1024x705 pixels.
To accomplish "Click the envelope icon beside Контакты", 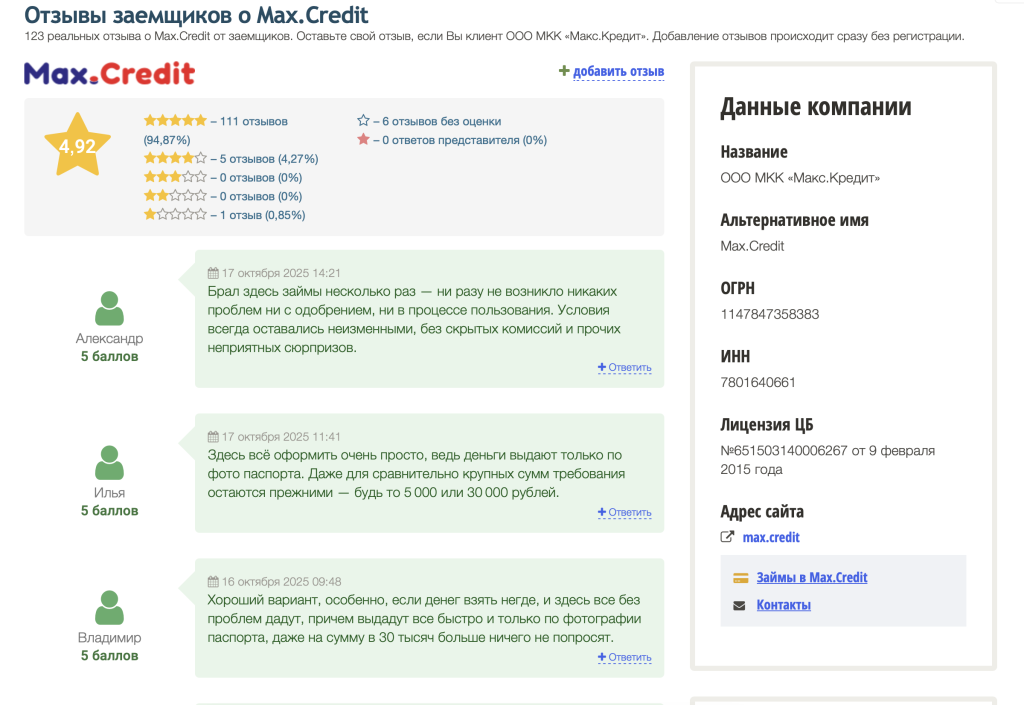I will 740,605.
